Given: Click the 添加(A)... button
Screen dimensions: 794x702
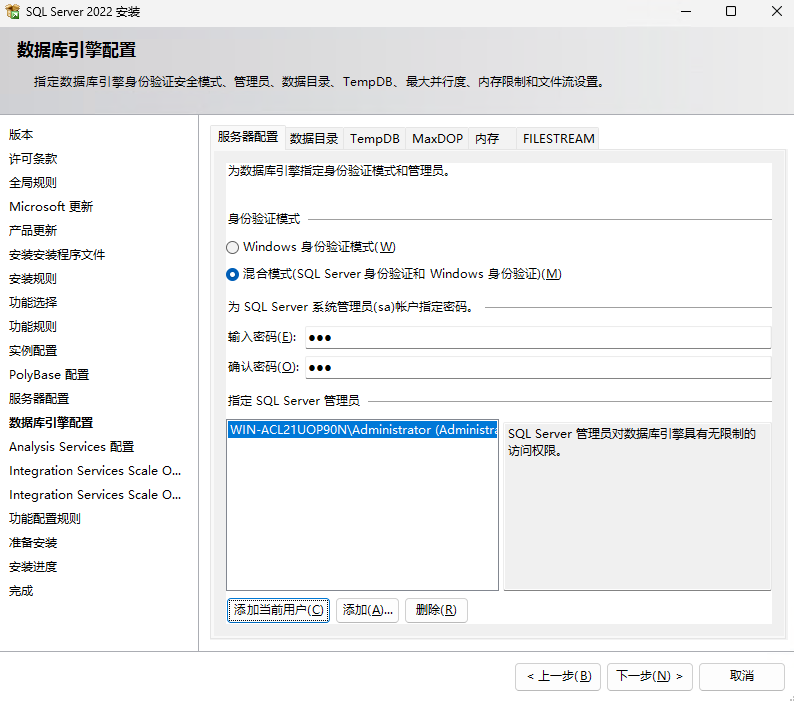Looking at the screenshot, I should click(367, 610).
